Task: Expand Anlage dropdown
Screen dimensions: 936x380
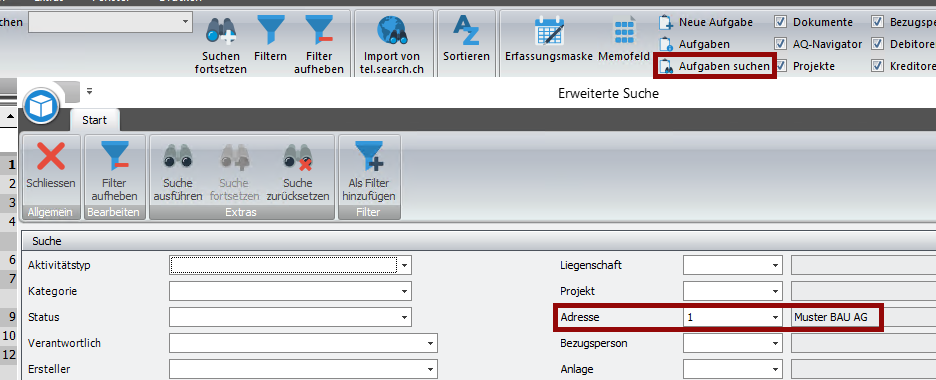Action: [775, 369]
